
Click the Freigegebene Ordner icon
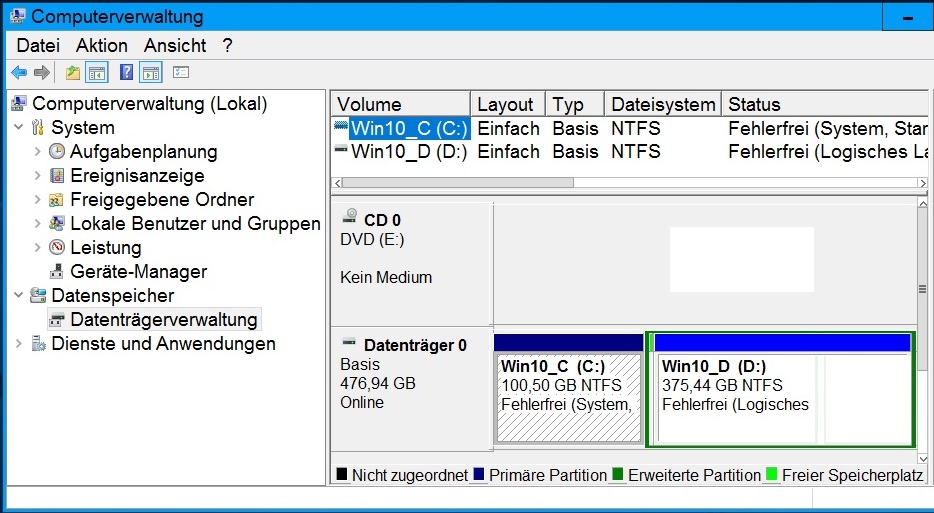pos(57,199)
